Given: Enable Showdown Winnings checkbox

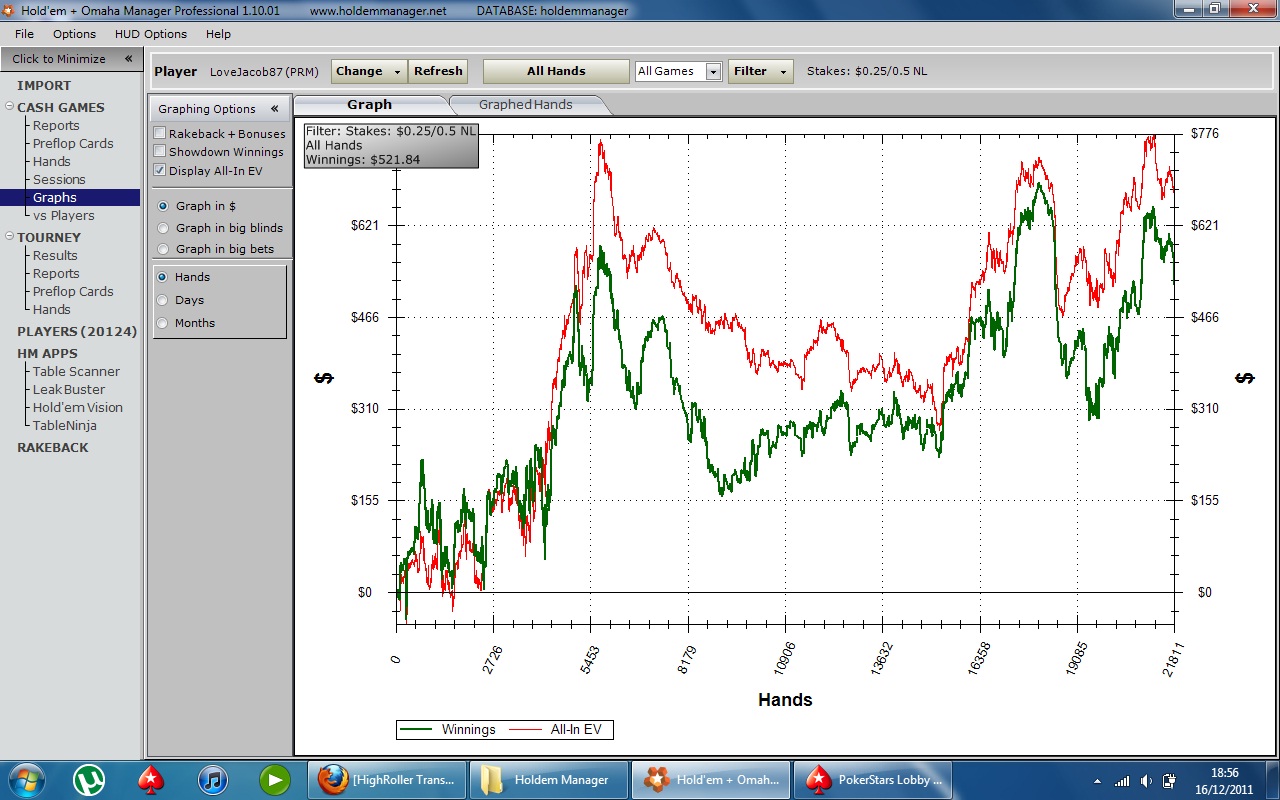Looking at the screenshot, I should tap(160, 152).
